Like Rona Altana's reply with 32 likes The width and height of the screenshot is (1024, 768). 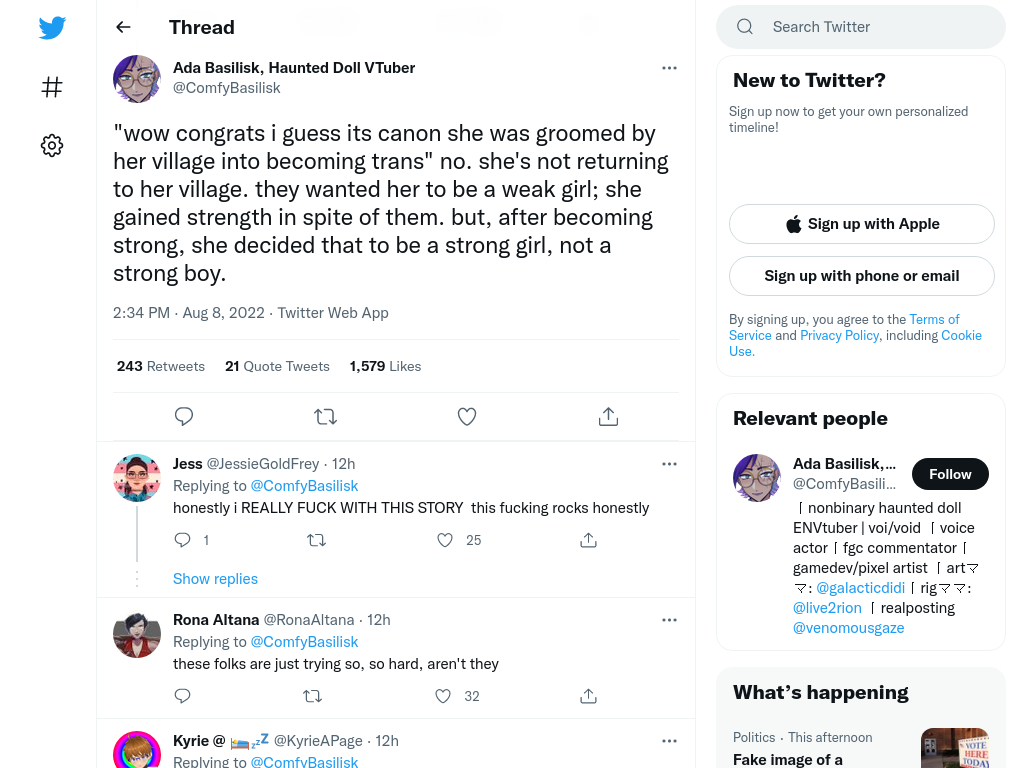443,696
